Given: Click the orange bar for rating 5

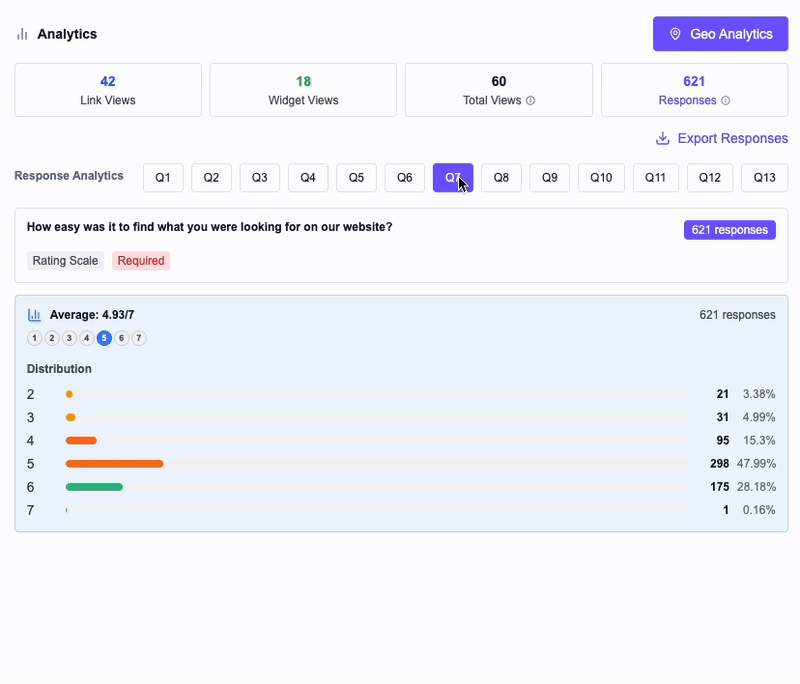Looking at the screenshot, I should (x=114, y=464).
